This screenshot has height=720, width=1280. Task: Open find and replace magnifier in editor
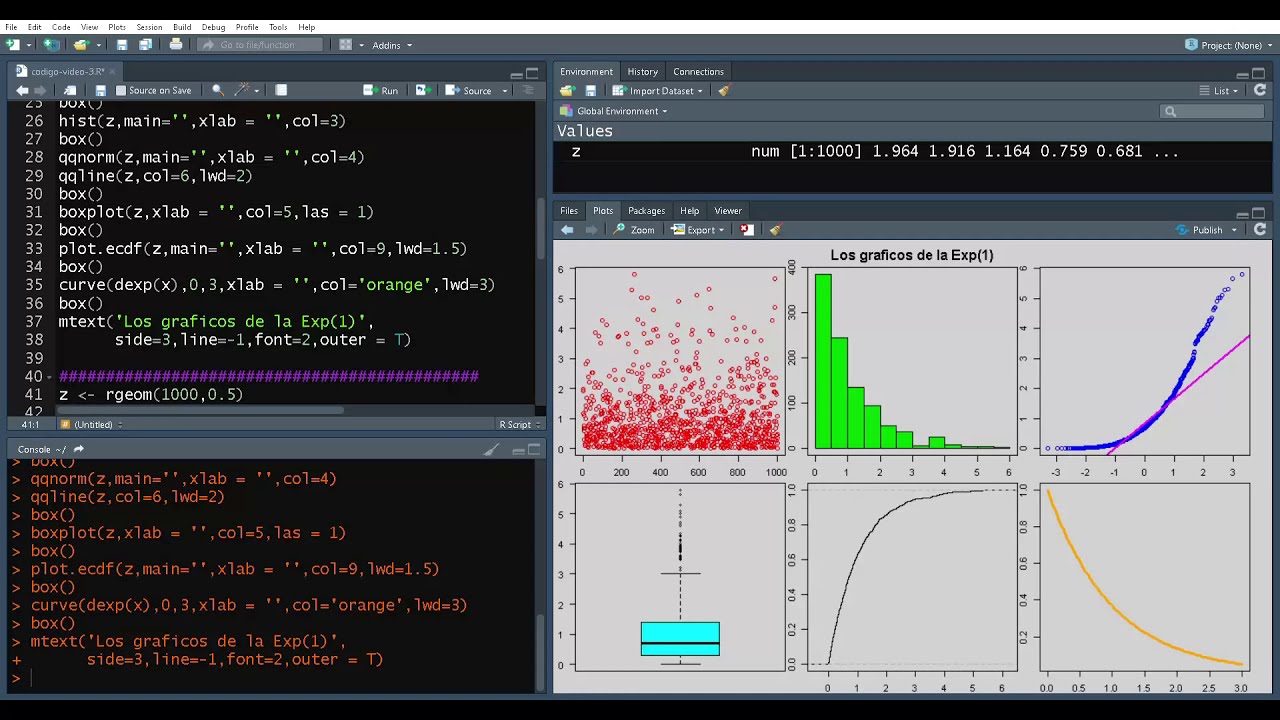(217, 90)
